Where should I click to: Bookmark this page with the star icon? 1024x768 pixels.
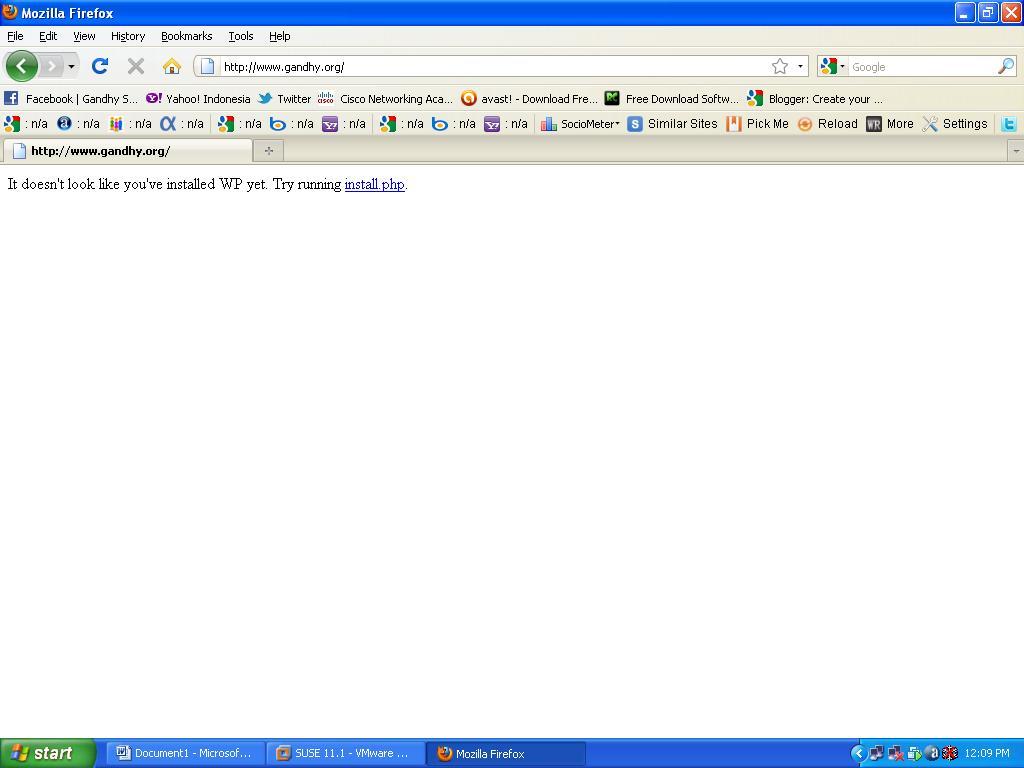click(x=780, y=66)
